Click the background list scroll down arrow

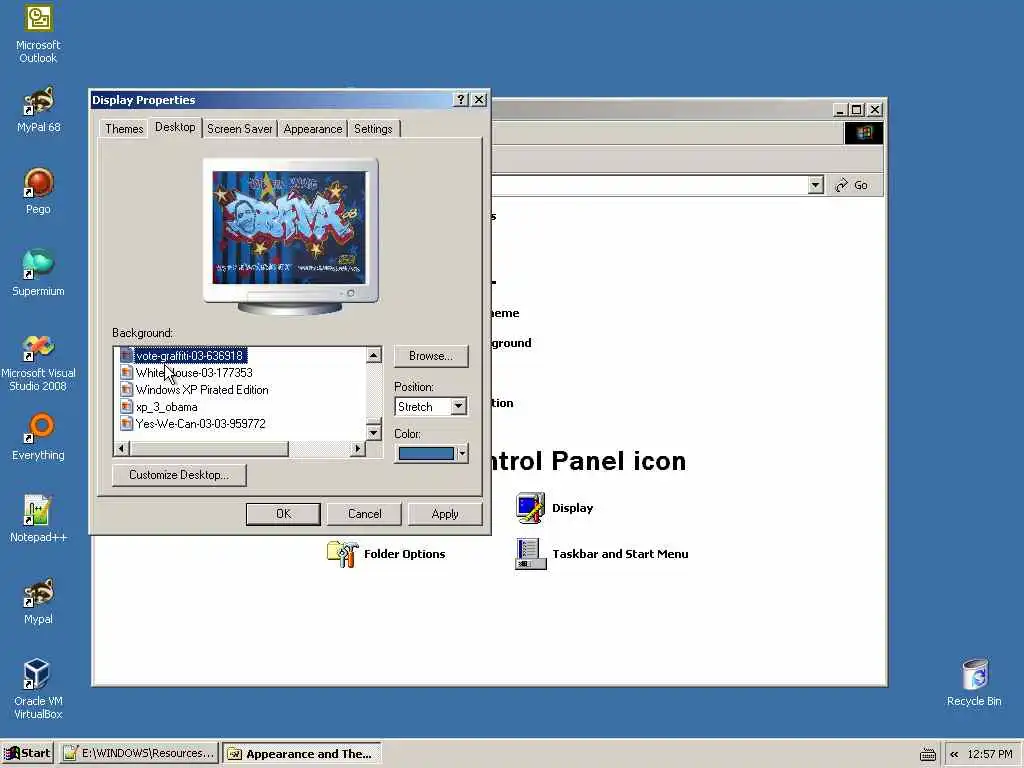click(374, 432)
